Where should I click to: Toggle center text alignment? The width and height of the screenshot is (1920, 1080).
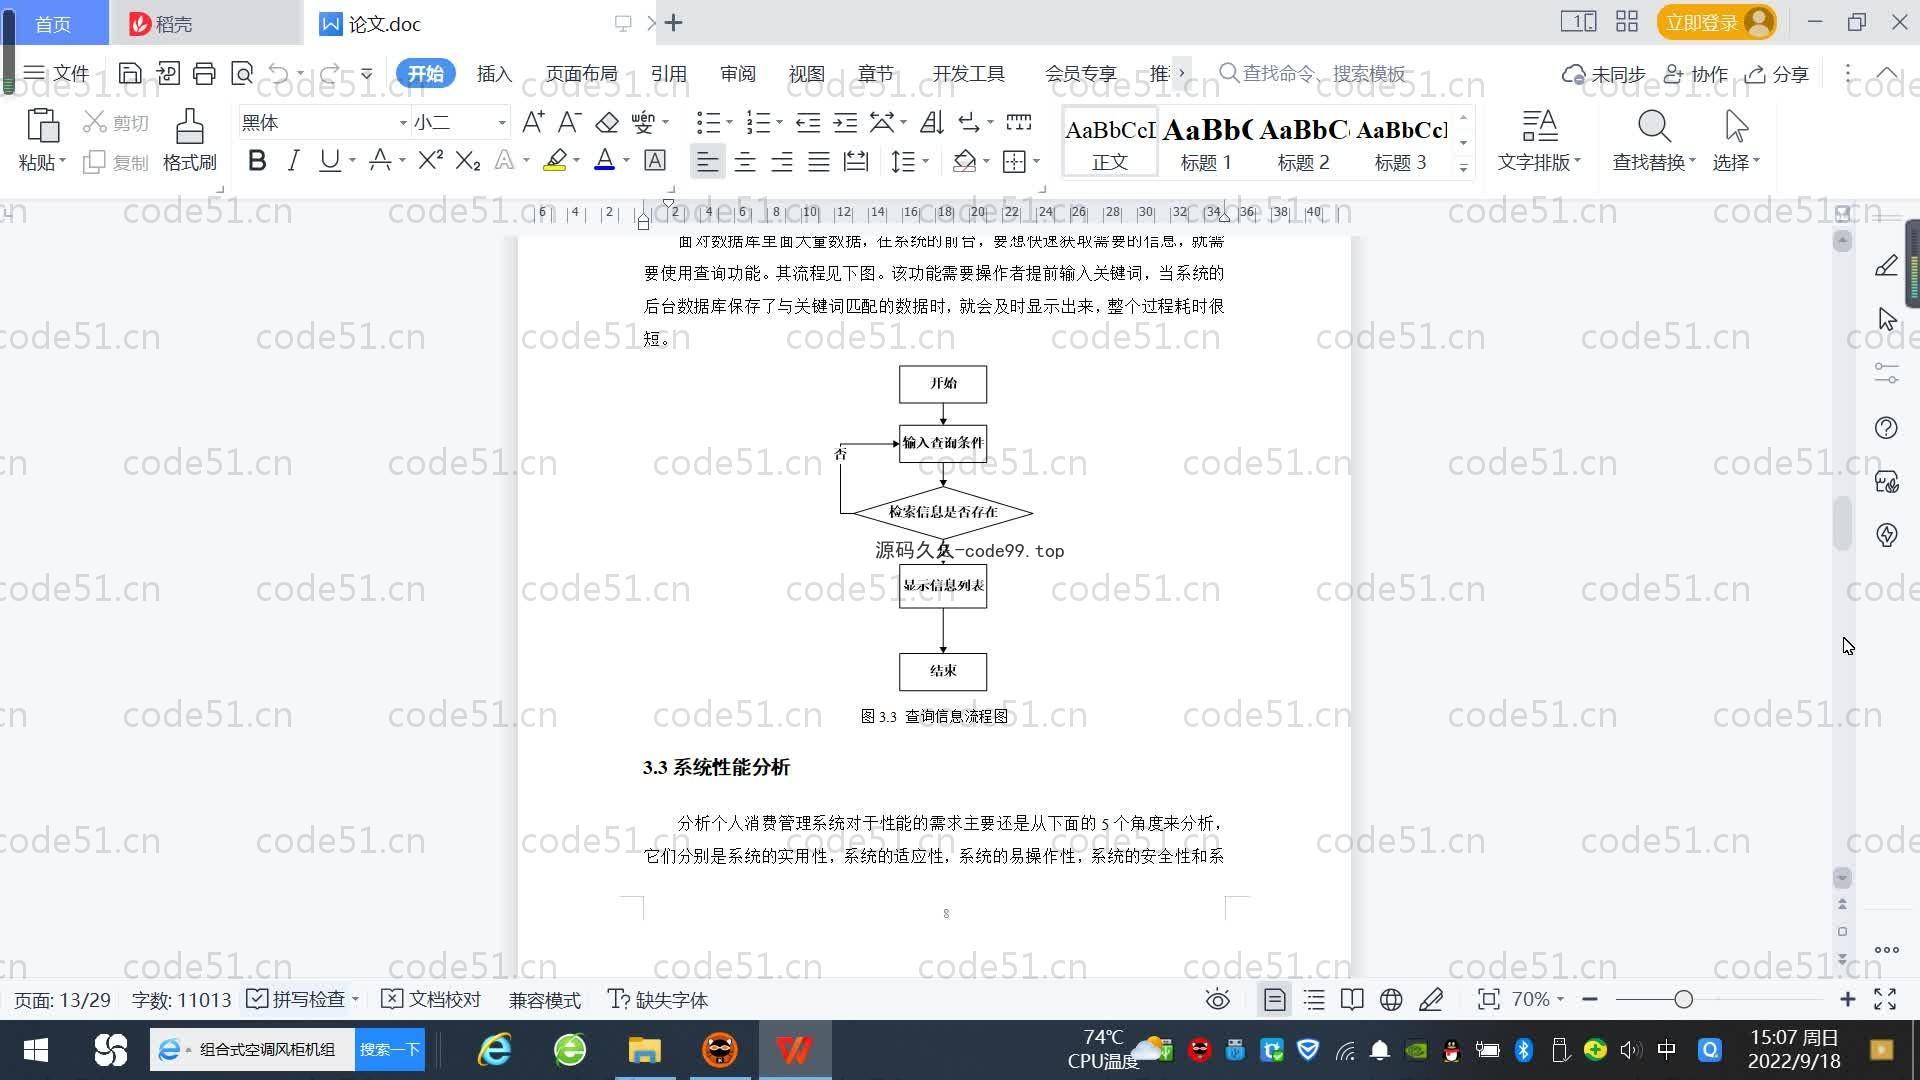pyautogui.click(x=745, y=161)
